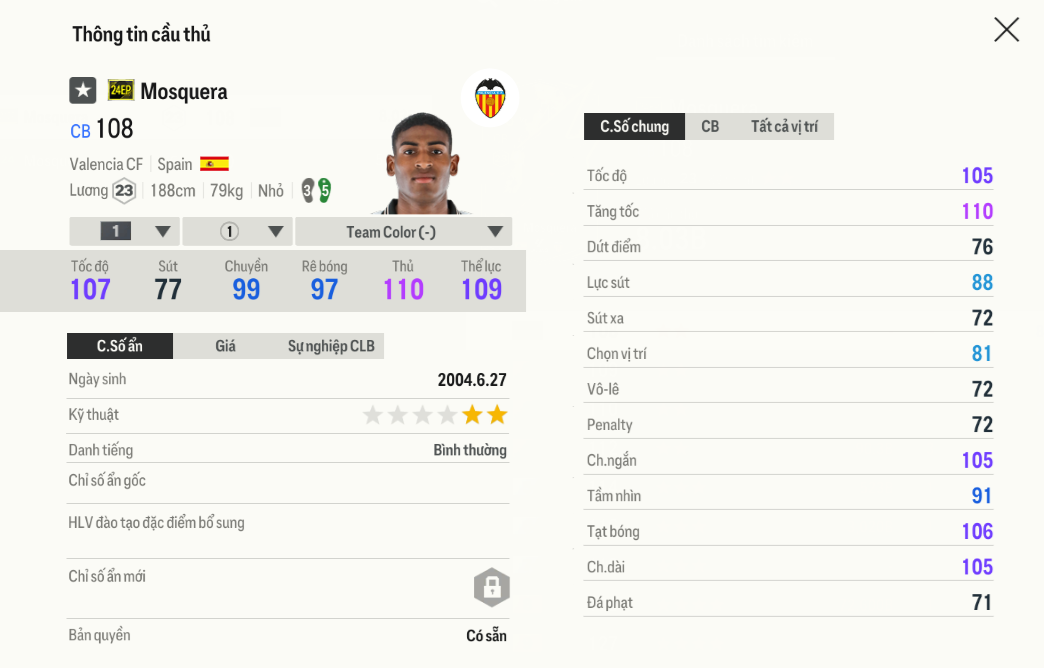Switch to the Giá tab
Image resolution: width=1044 pixels, height=668 pixels.
point(225,346)
